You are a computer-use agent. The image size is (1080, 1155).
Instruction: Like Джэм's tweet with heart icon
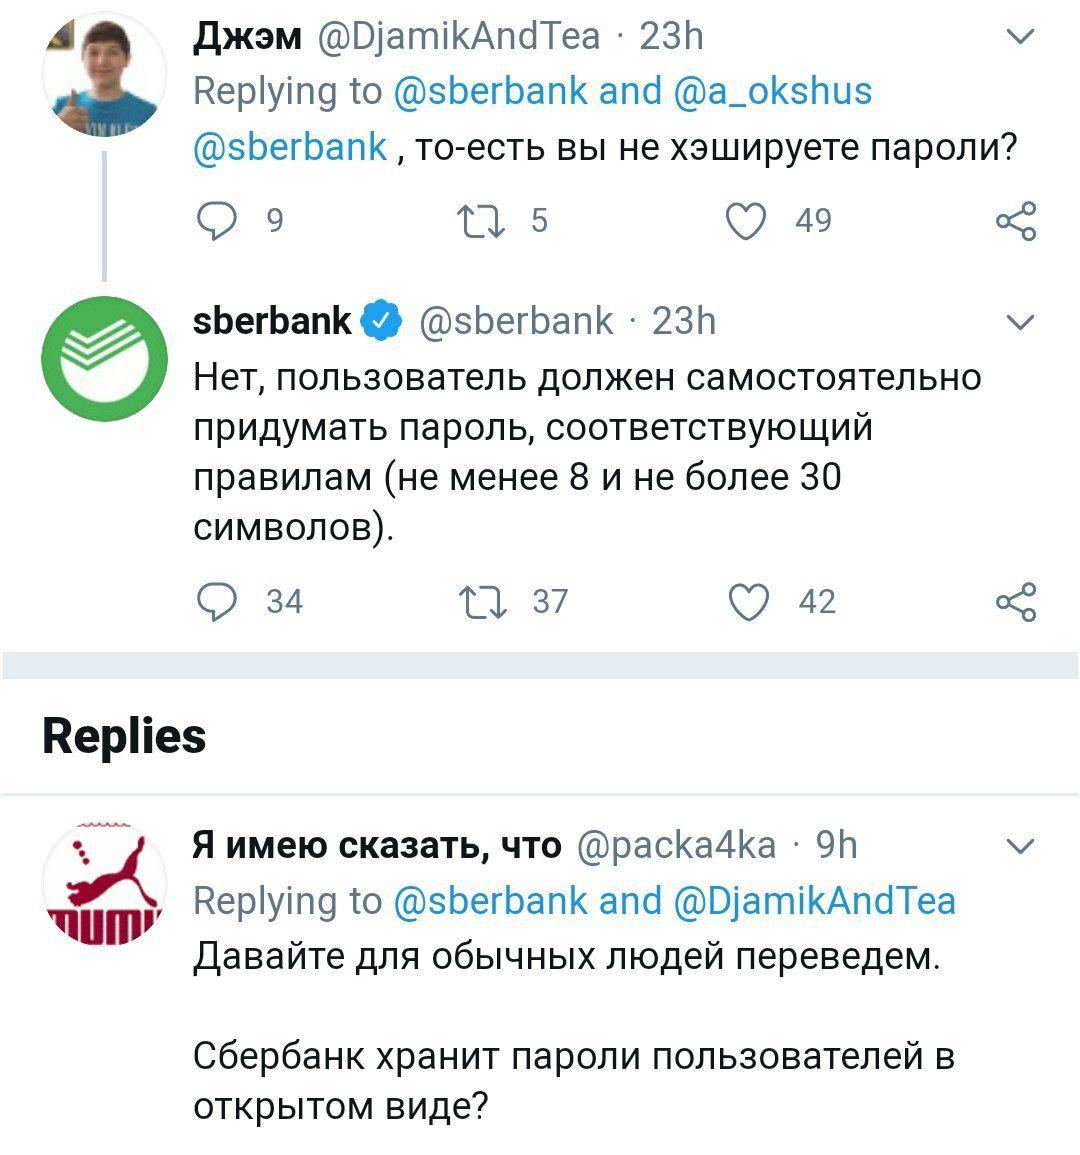pos(747,220)
